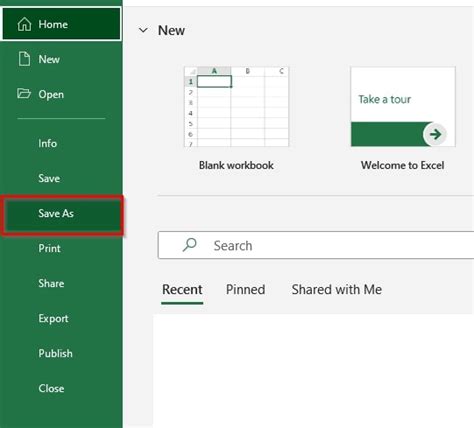Click the Blank workbook label
The width and height of the screenshot is (474, 428).
(236, 165)
